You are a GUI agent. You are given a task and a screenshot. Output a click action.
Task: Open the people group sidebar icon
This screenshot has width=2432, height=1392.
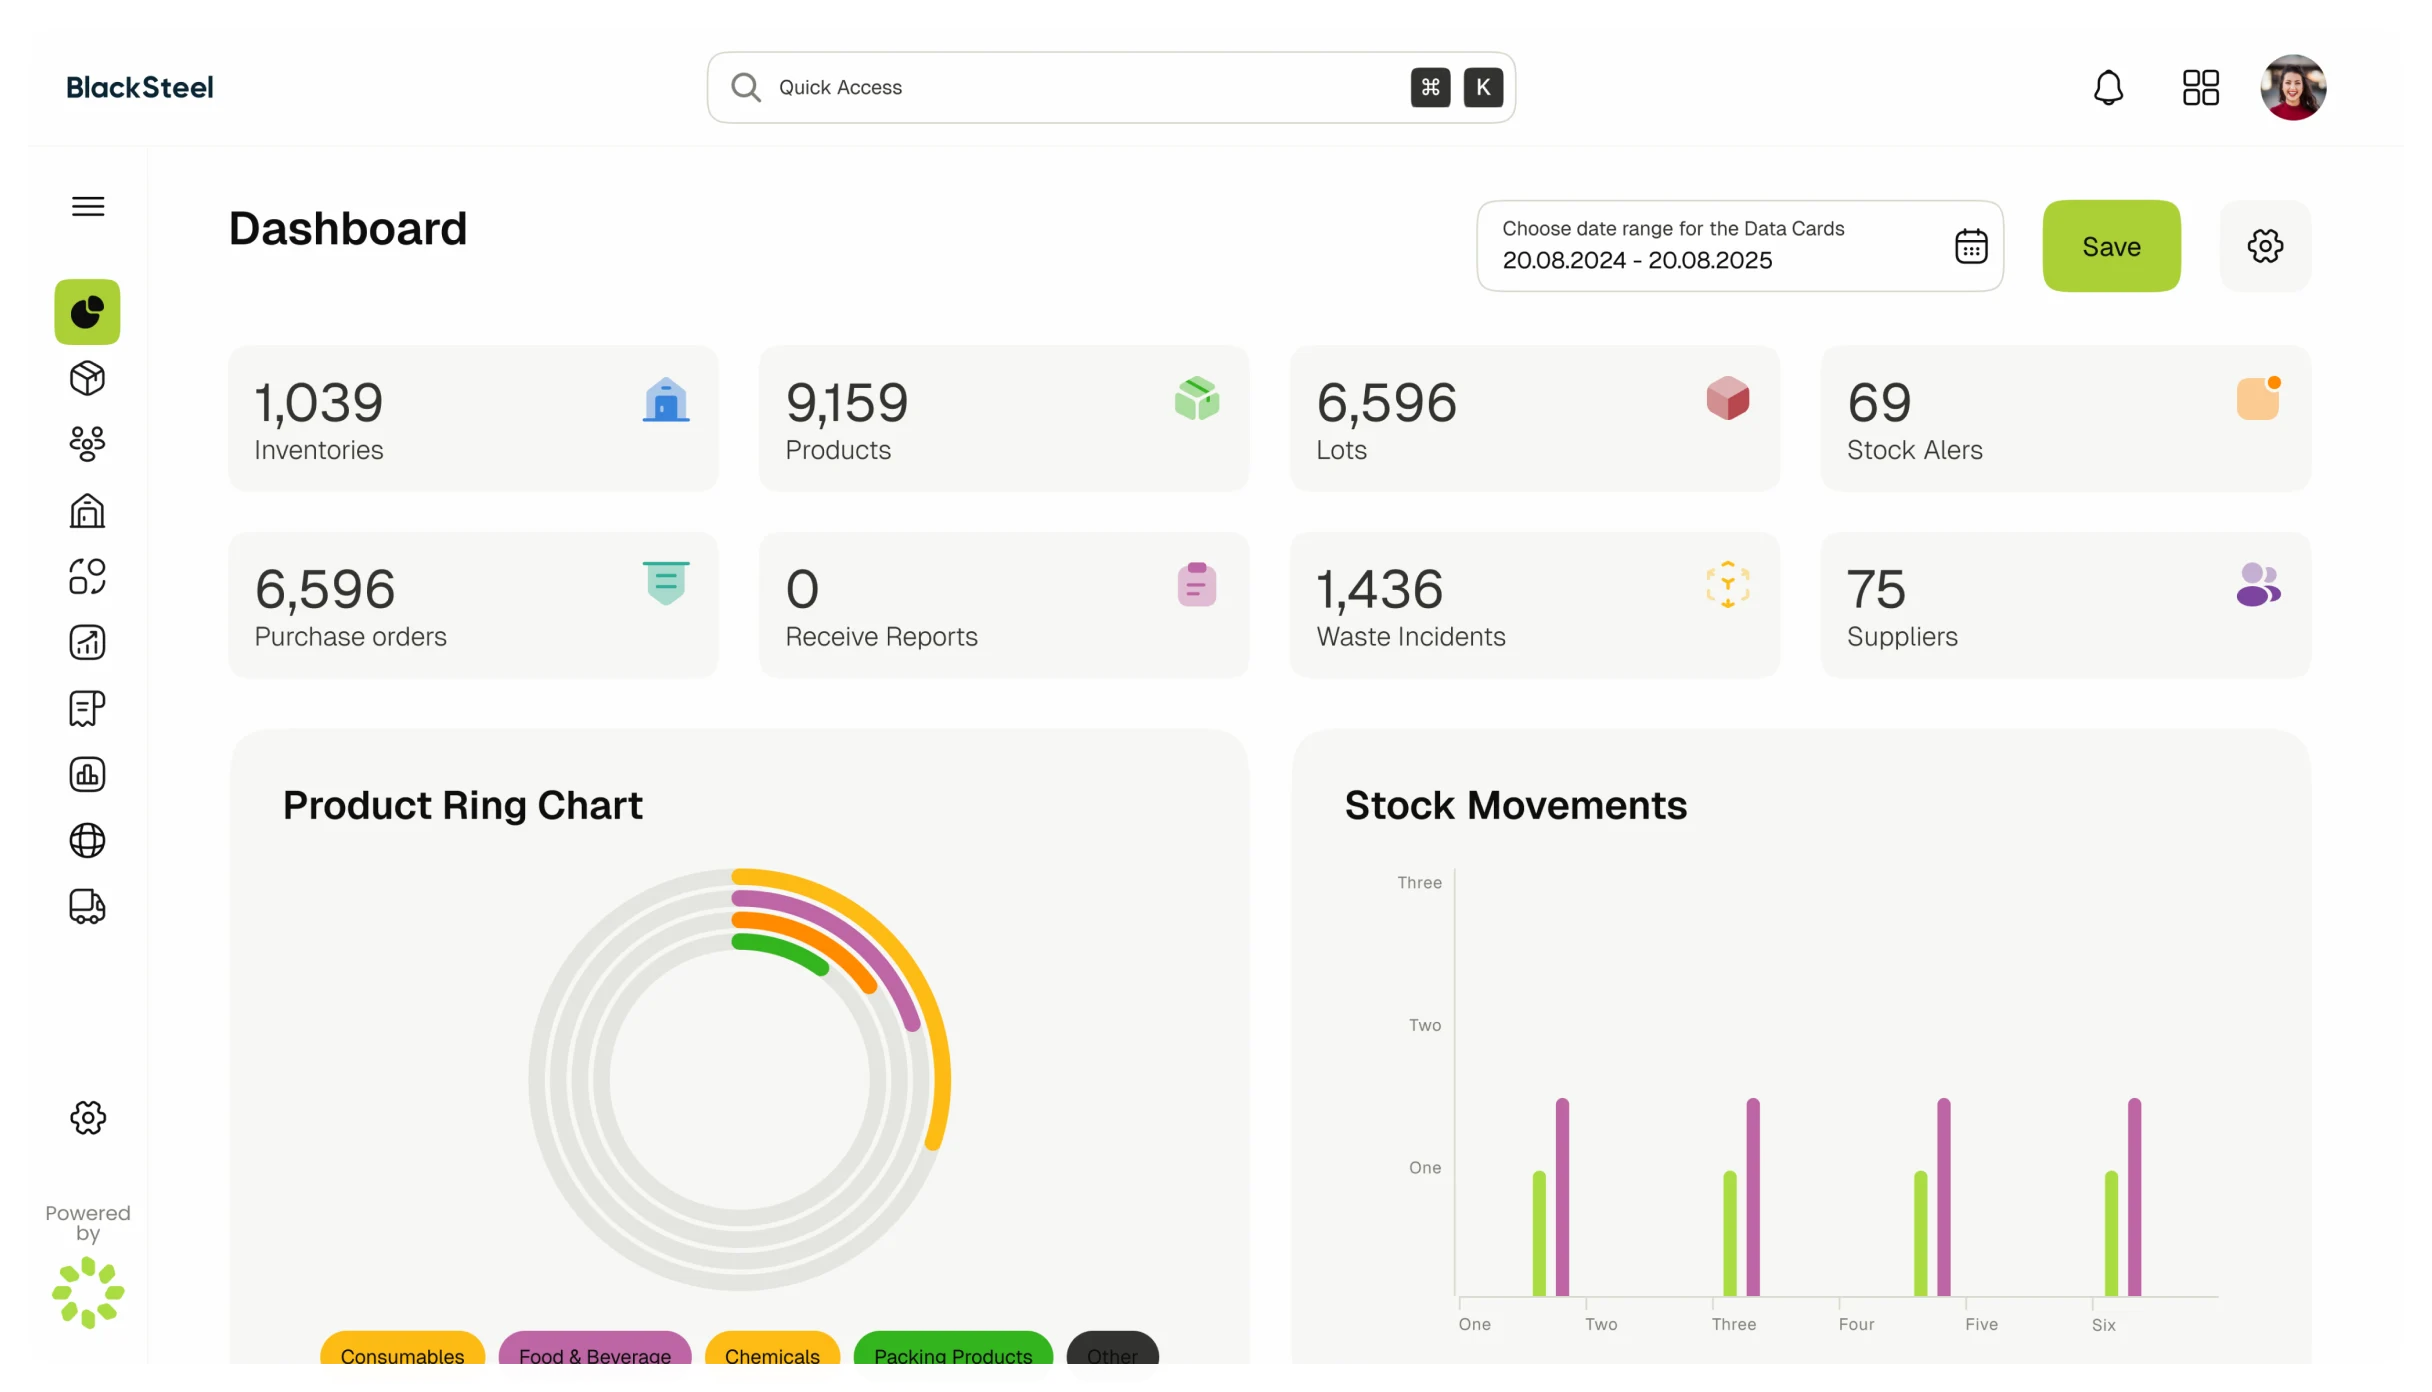tap(87, 444)
